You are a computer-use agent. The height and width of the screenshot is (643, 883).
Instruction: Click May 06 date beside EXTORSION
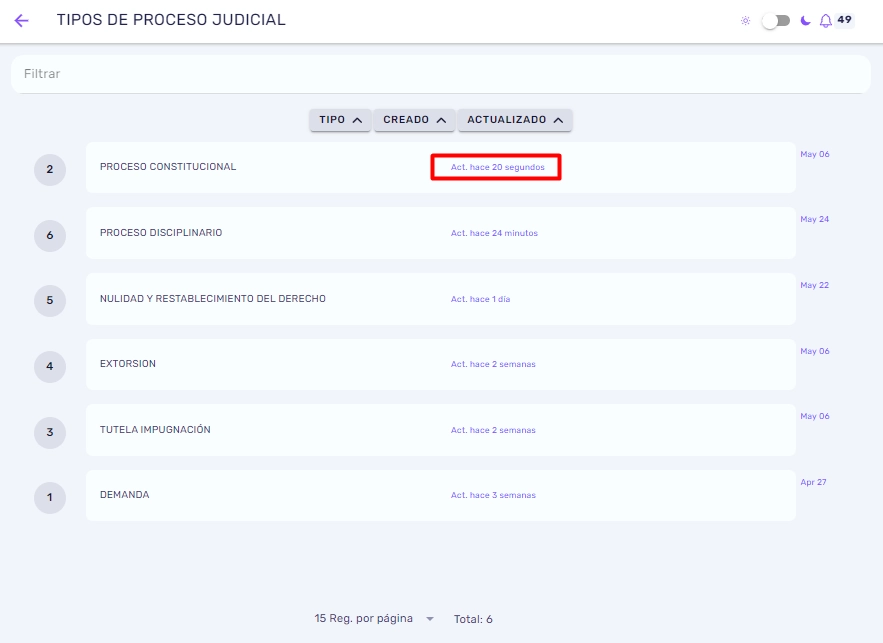(815, 351)
